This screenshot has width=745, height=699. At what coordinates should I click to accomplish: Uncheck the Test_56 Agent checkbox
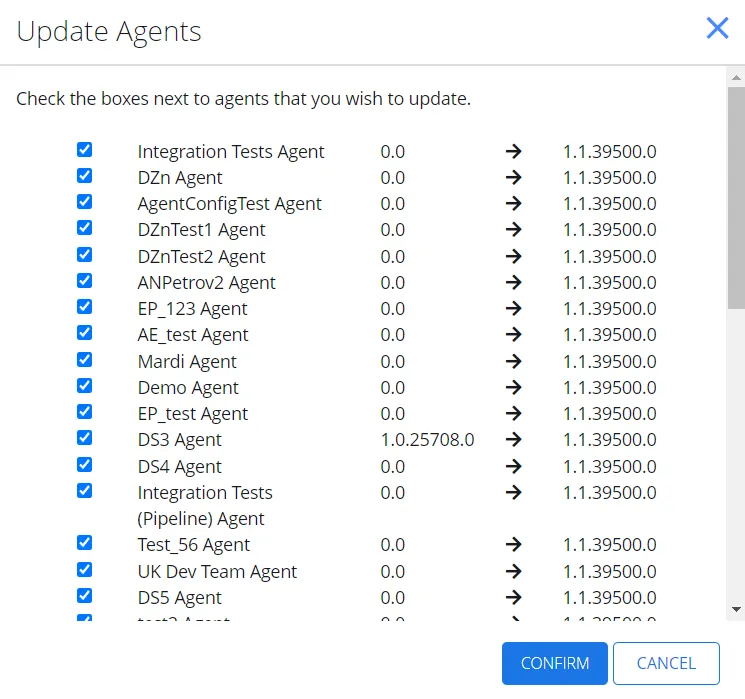pyautogui.click(x=85, y=543)
